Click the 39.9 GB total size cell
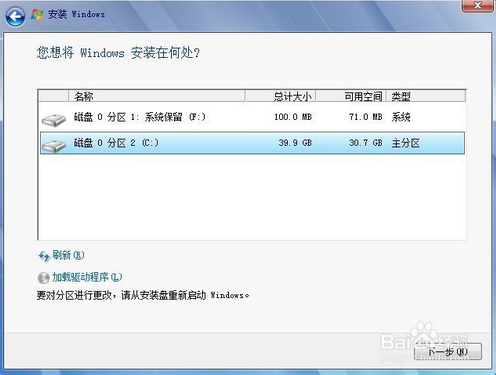Screen dimensions: 496x375 pyautogui.click(x=295, y=143)
